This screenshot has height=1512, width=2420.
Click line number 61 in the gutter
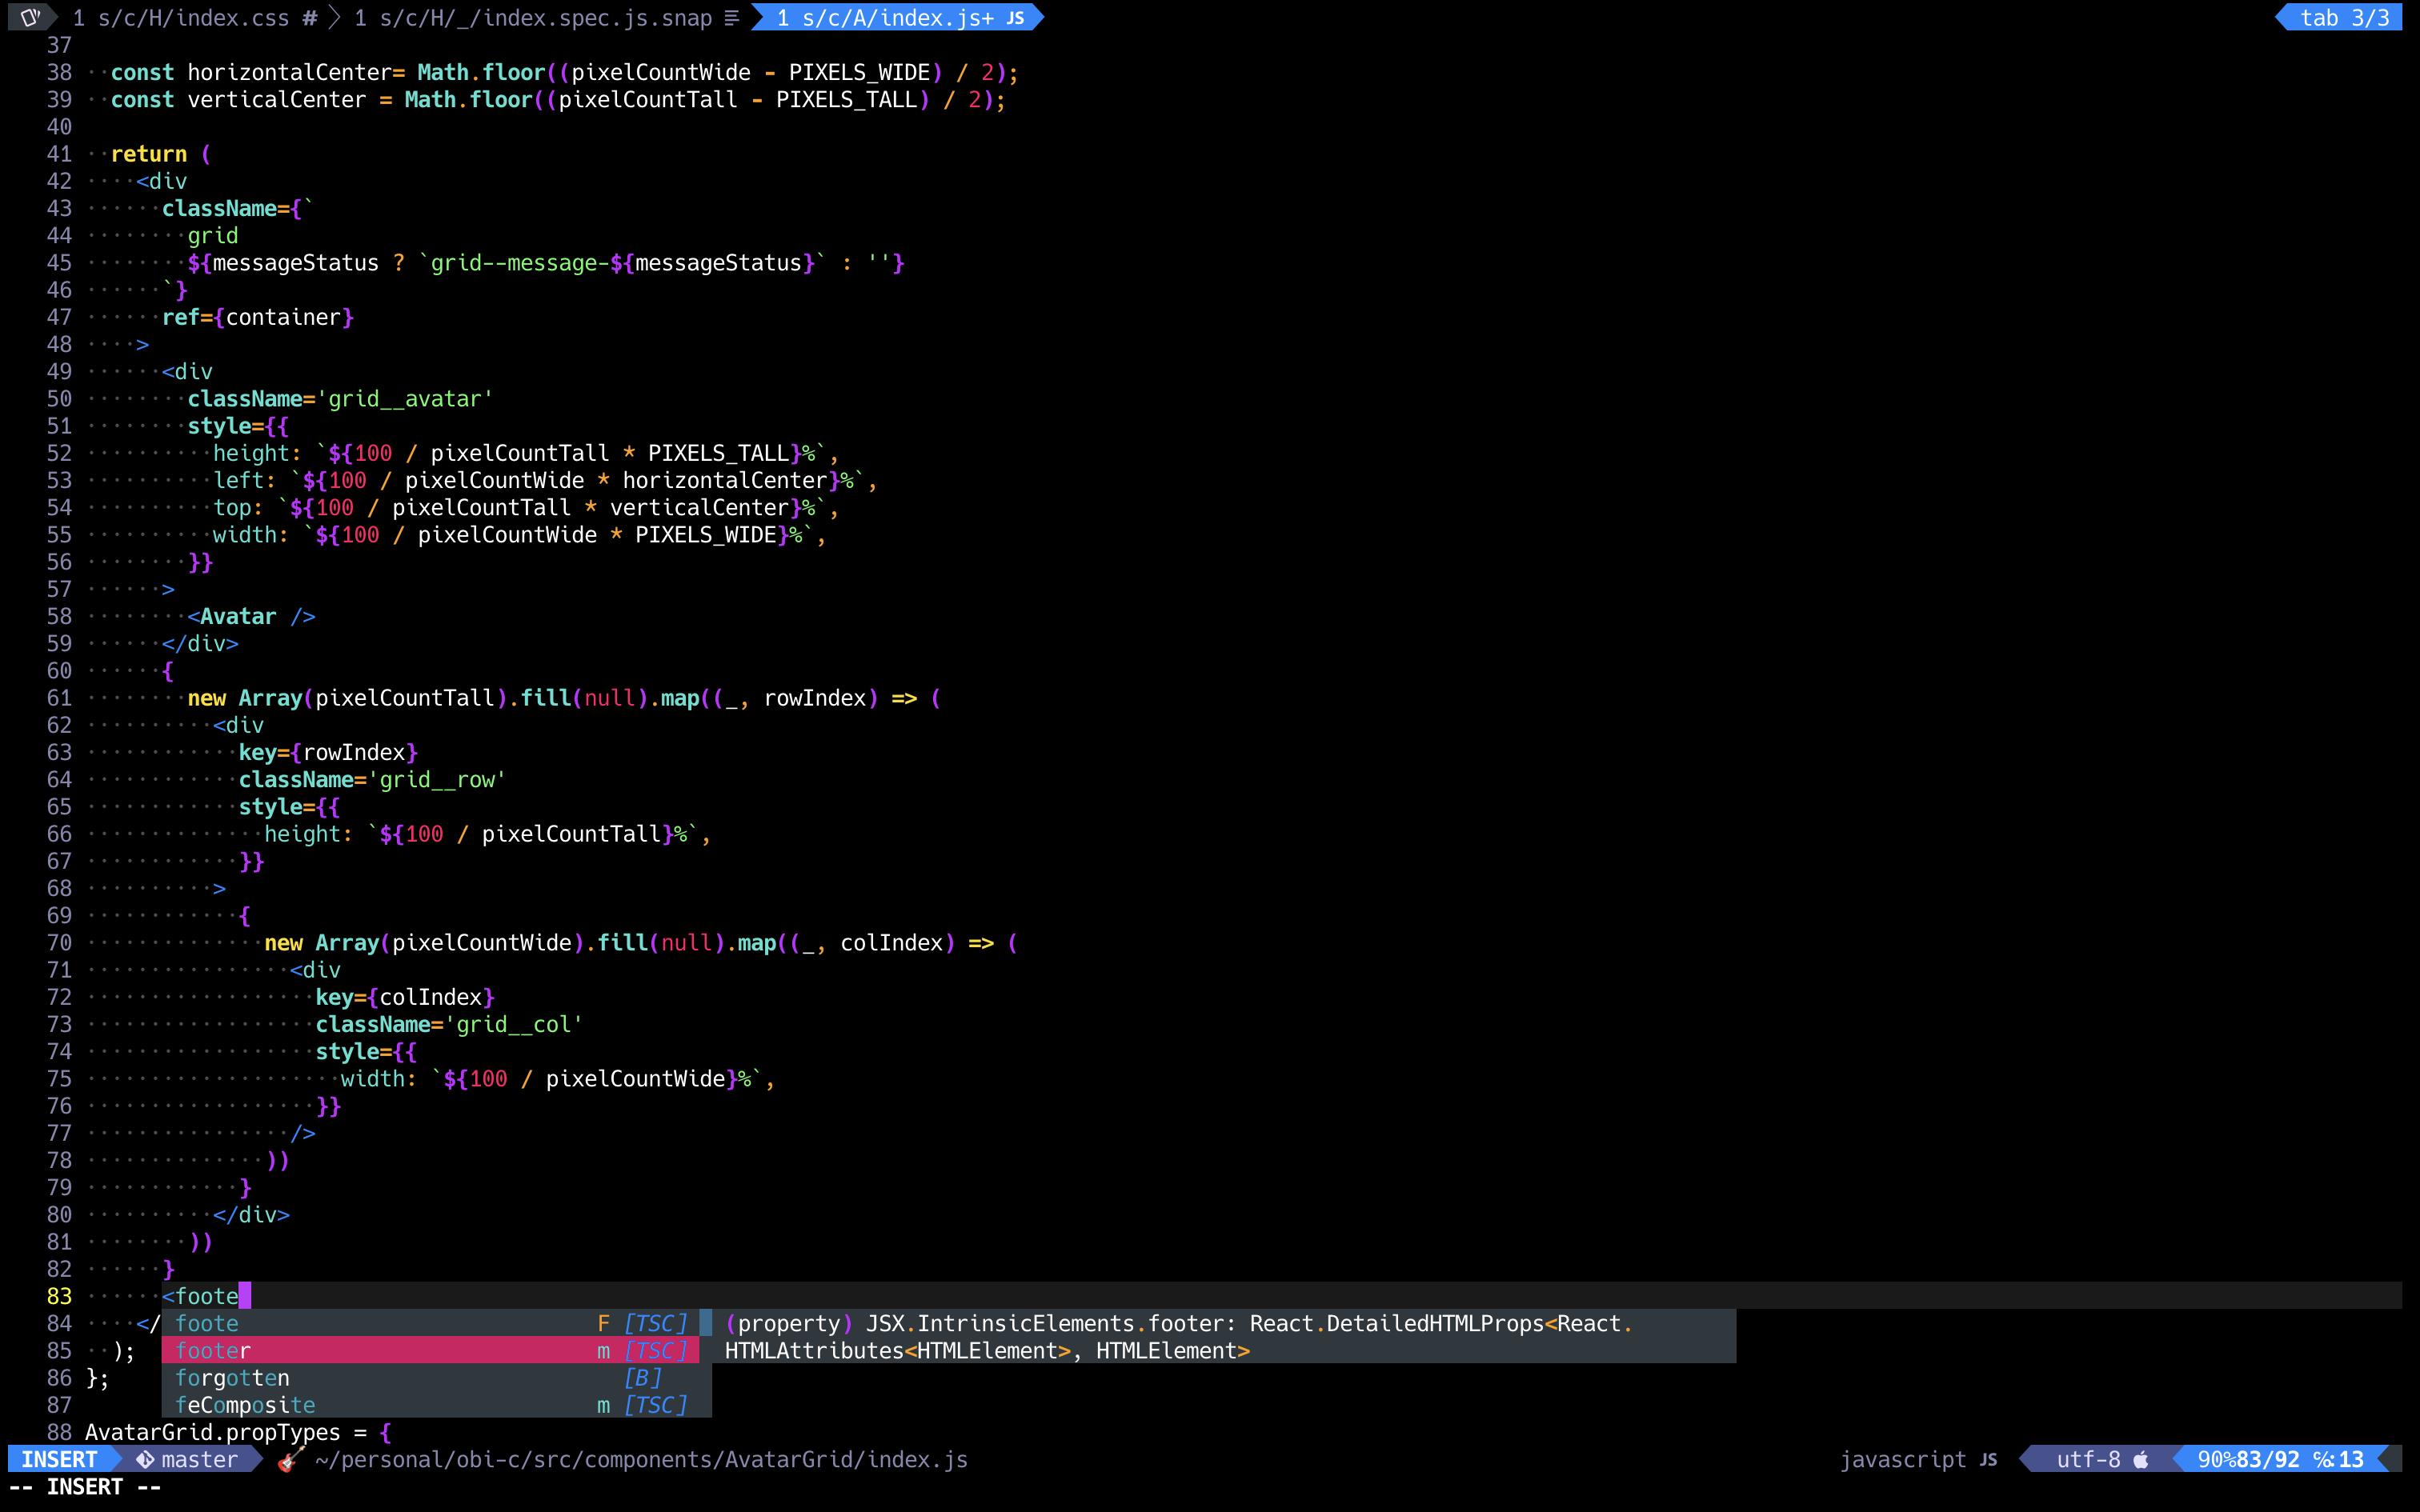[x=59, y=698]
